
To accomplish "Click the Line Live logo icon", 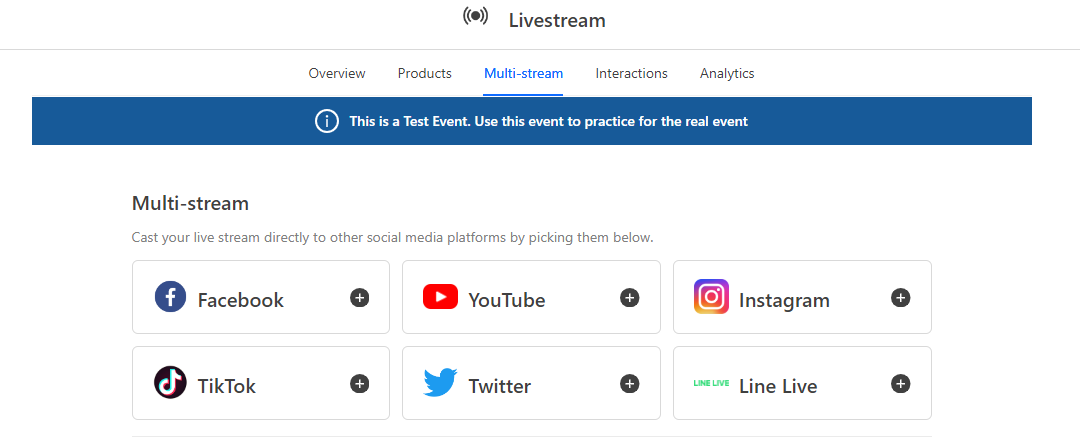I will pyautogui.click(x=712, y=383).
